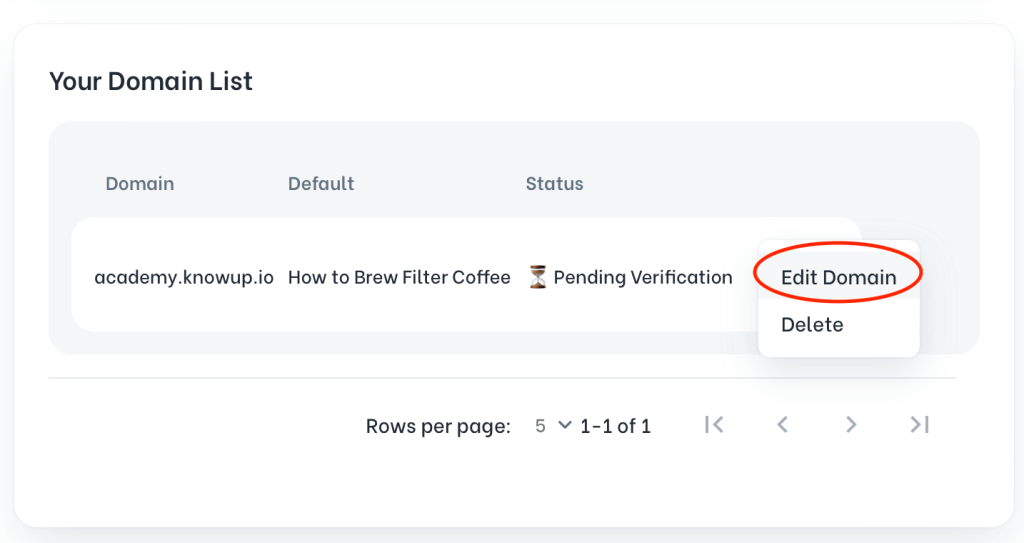The height and width of the screenshot is (543, 1024).
Task: Click the 1-1 of 1 pagination count
Action: tap(615, 426)
